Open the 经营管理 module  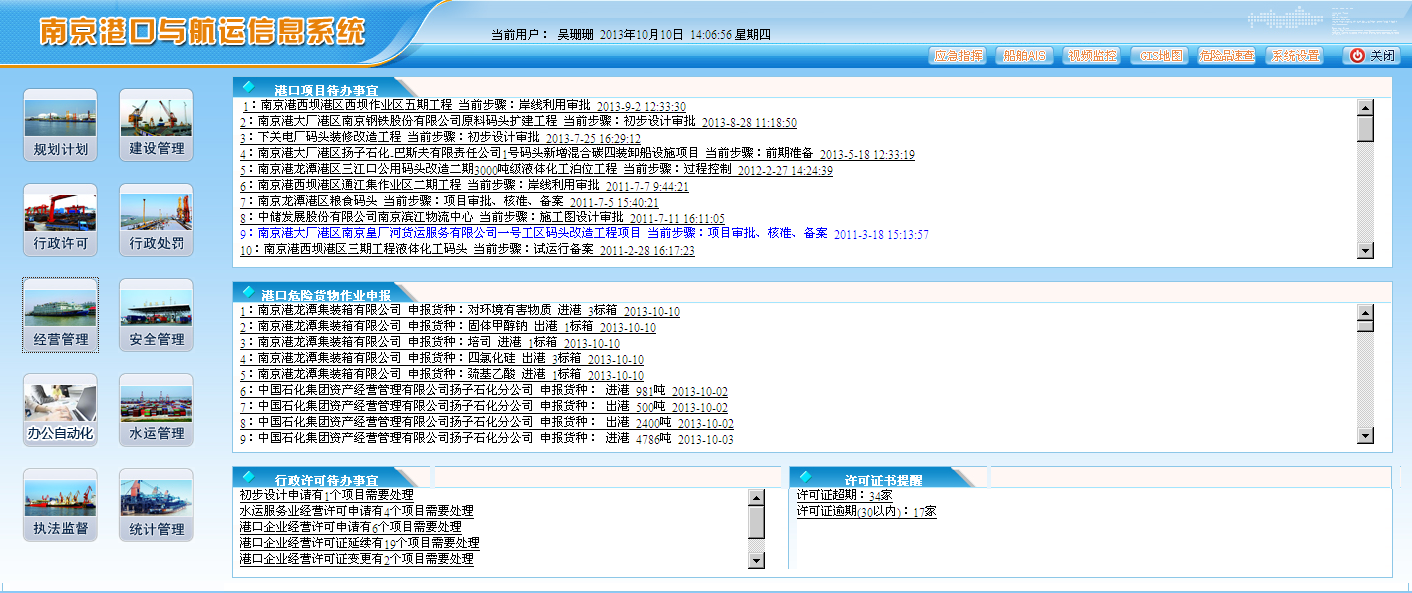(x=60, y=316)
